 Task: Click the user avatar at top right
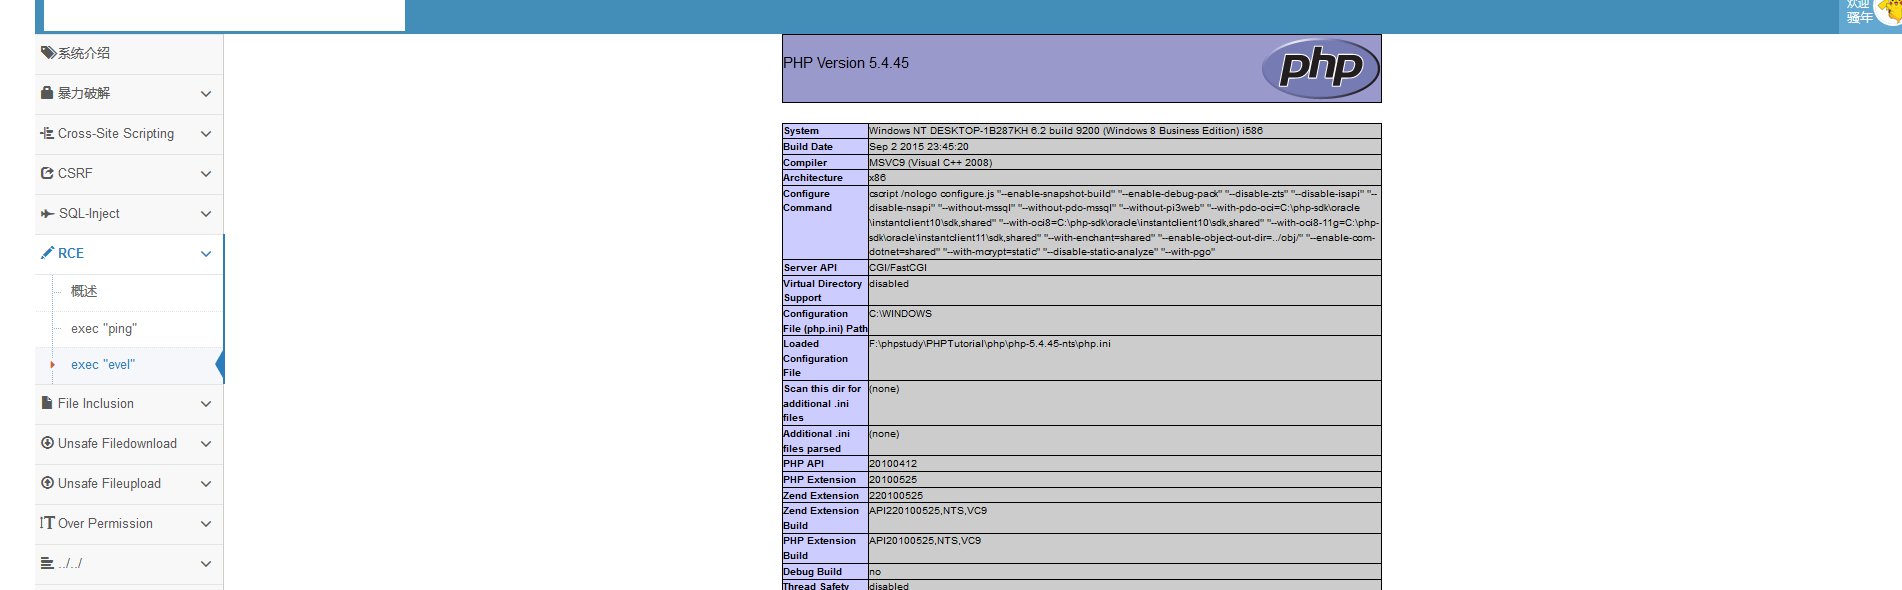[x=1889, y=12]
